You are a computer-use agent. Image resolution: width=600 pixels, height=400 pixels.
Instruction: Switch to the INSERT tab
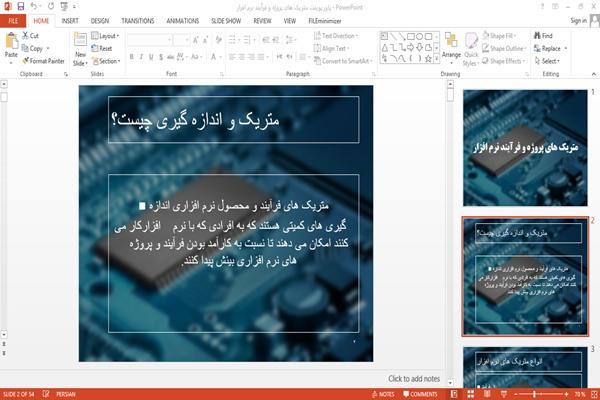tap(70, 21)
